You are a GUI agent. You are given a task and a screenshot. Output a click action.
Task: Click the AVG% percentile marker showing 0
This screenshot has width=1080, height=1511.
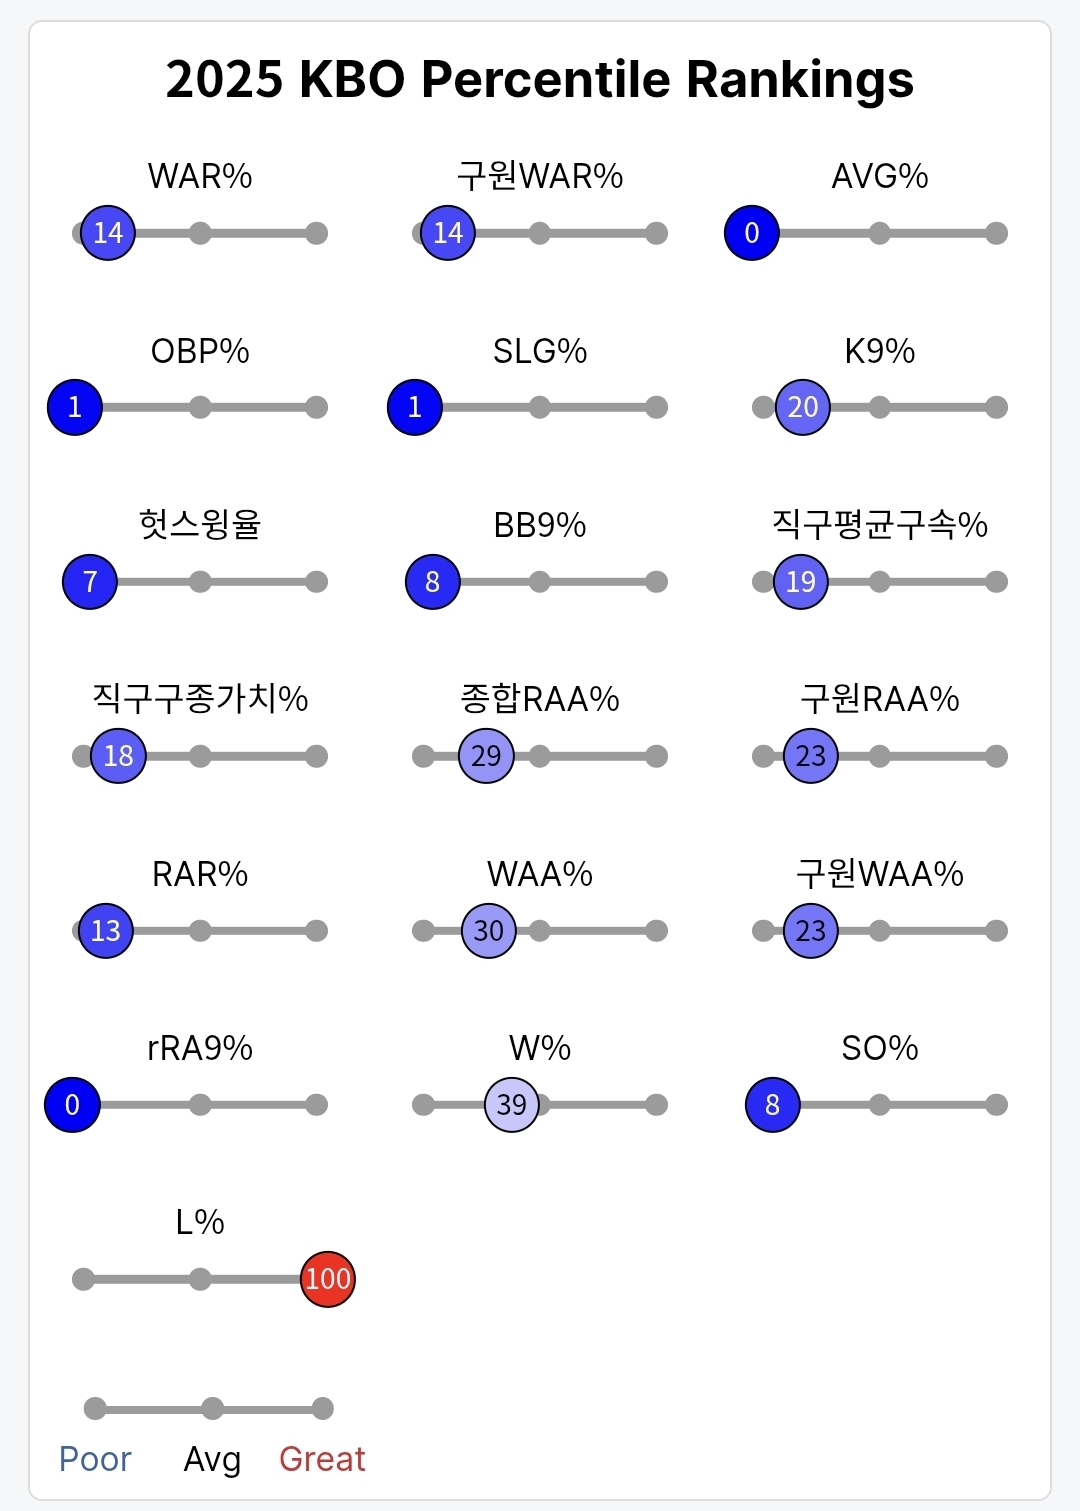click(752, 233)
